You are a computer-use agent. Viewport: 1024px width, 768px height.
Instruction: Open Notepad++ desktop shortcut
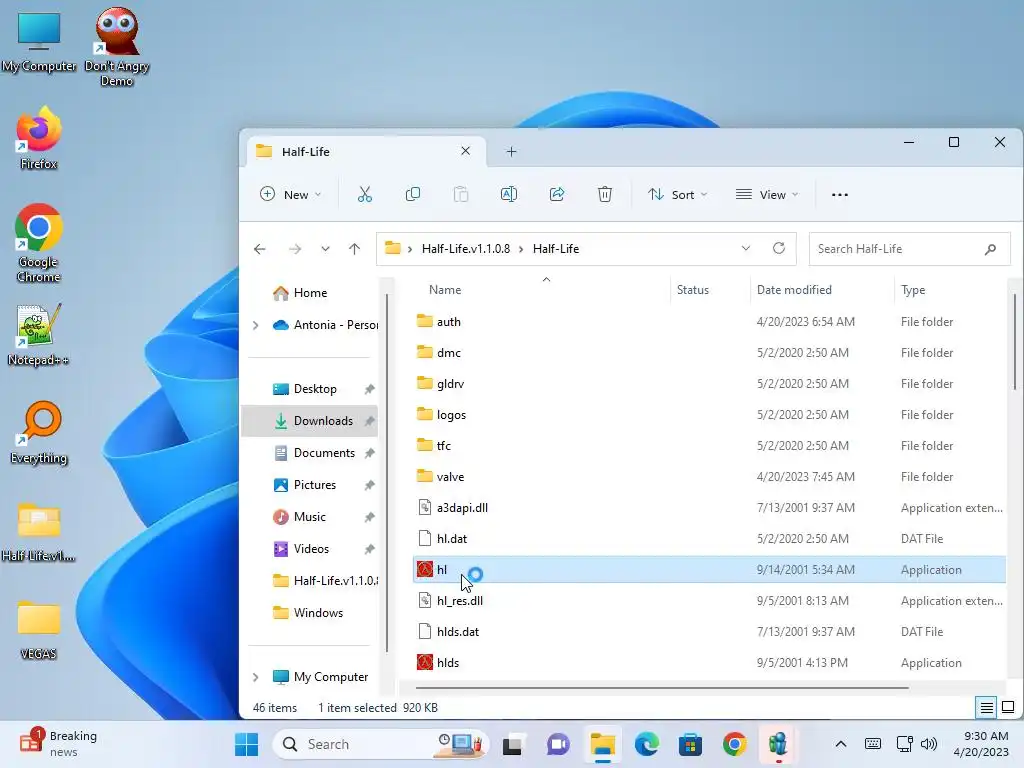click(39, 335)
